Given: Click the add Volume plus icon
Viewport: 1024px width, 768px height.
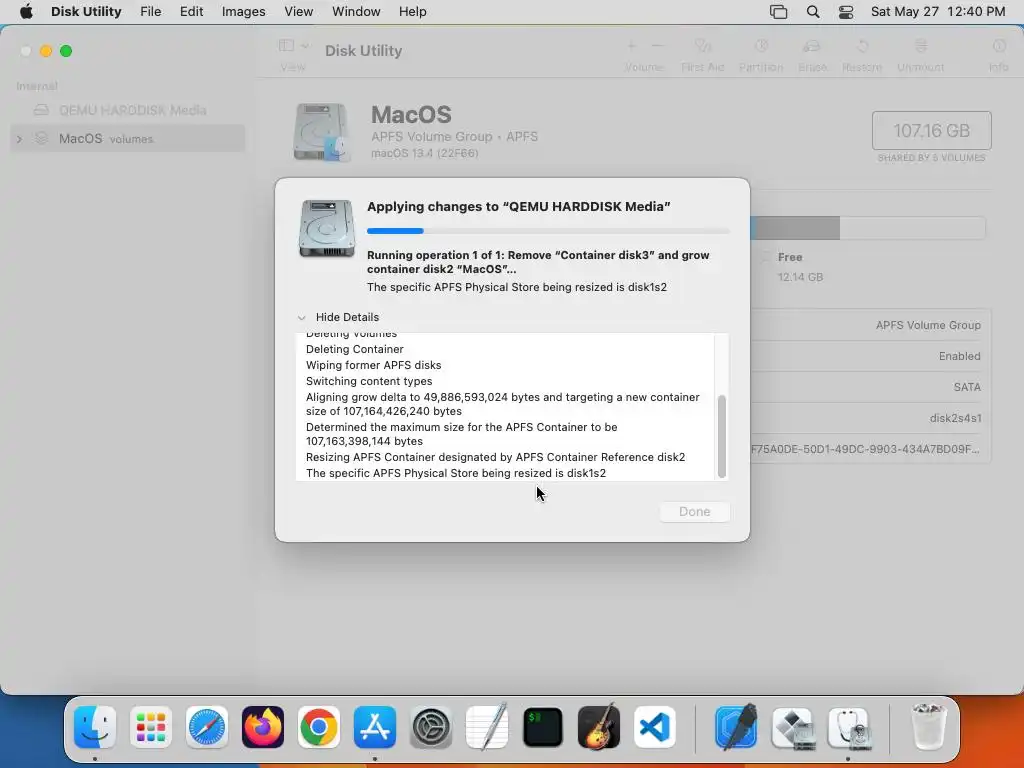Looking at the screenshot, I should pos(632,46).
